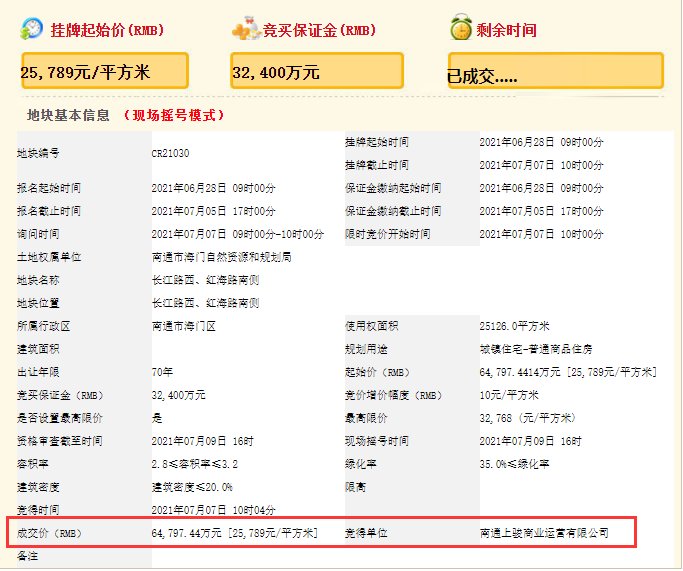Select bid increment 10元/平方米
This screenshot has width=683, height=571.
(509, 395)
